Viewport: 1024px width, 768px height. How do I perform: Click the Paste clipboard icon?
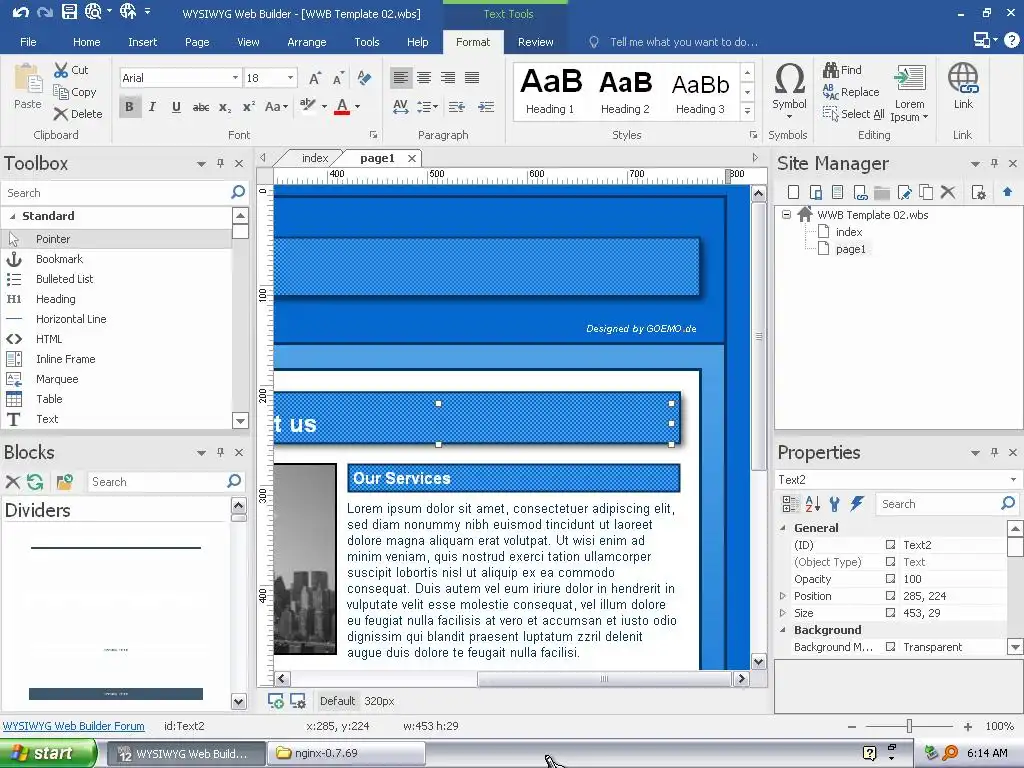coord(28,79)
